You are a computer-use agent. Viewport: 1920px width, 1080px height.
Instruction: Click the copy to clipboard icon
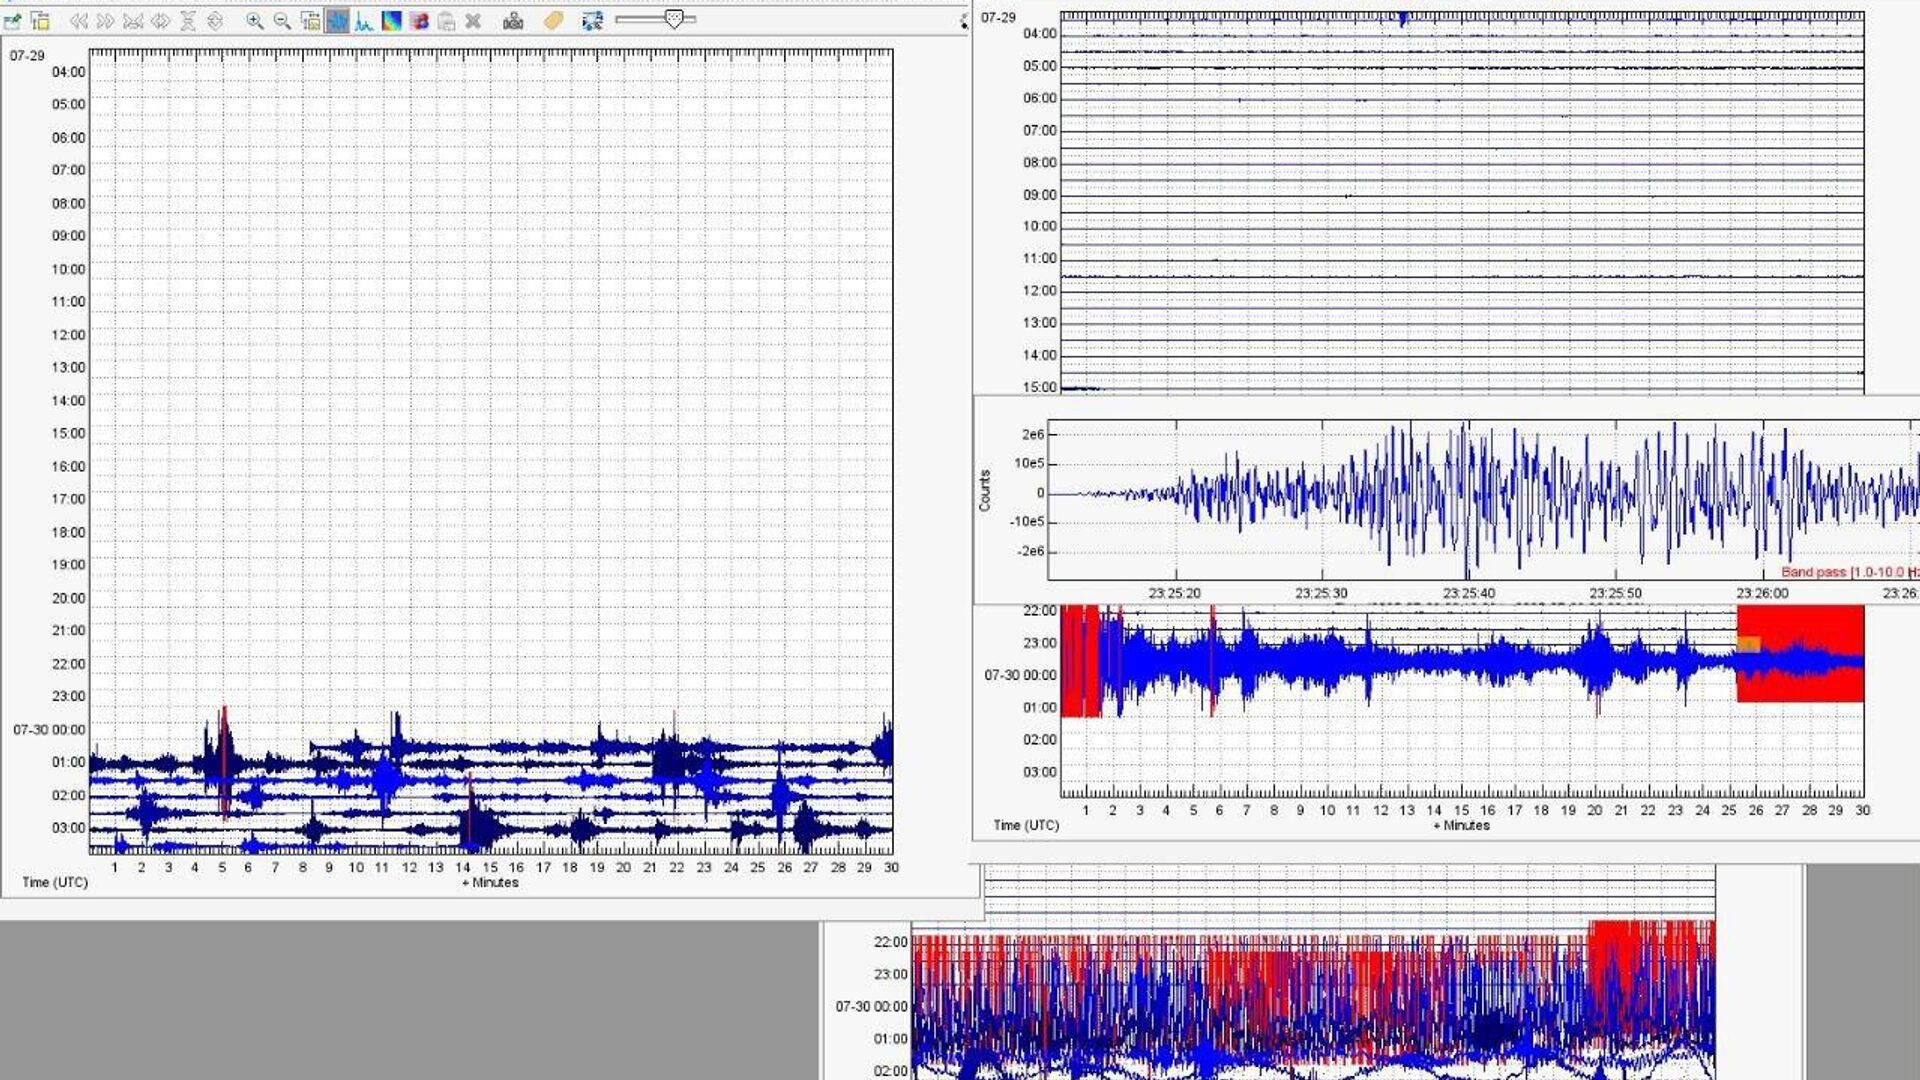[446, 21]
